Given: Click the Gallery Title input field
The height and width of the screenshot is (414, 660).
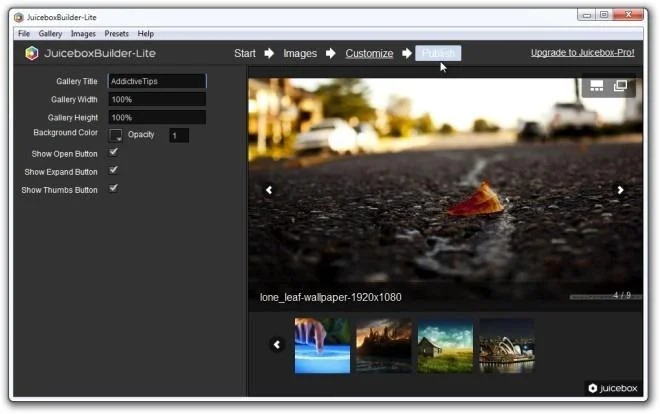Looking at the screenshot, I should coord(157,81).
